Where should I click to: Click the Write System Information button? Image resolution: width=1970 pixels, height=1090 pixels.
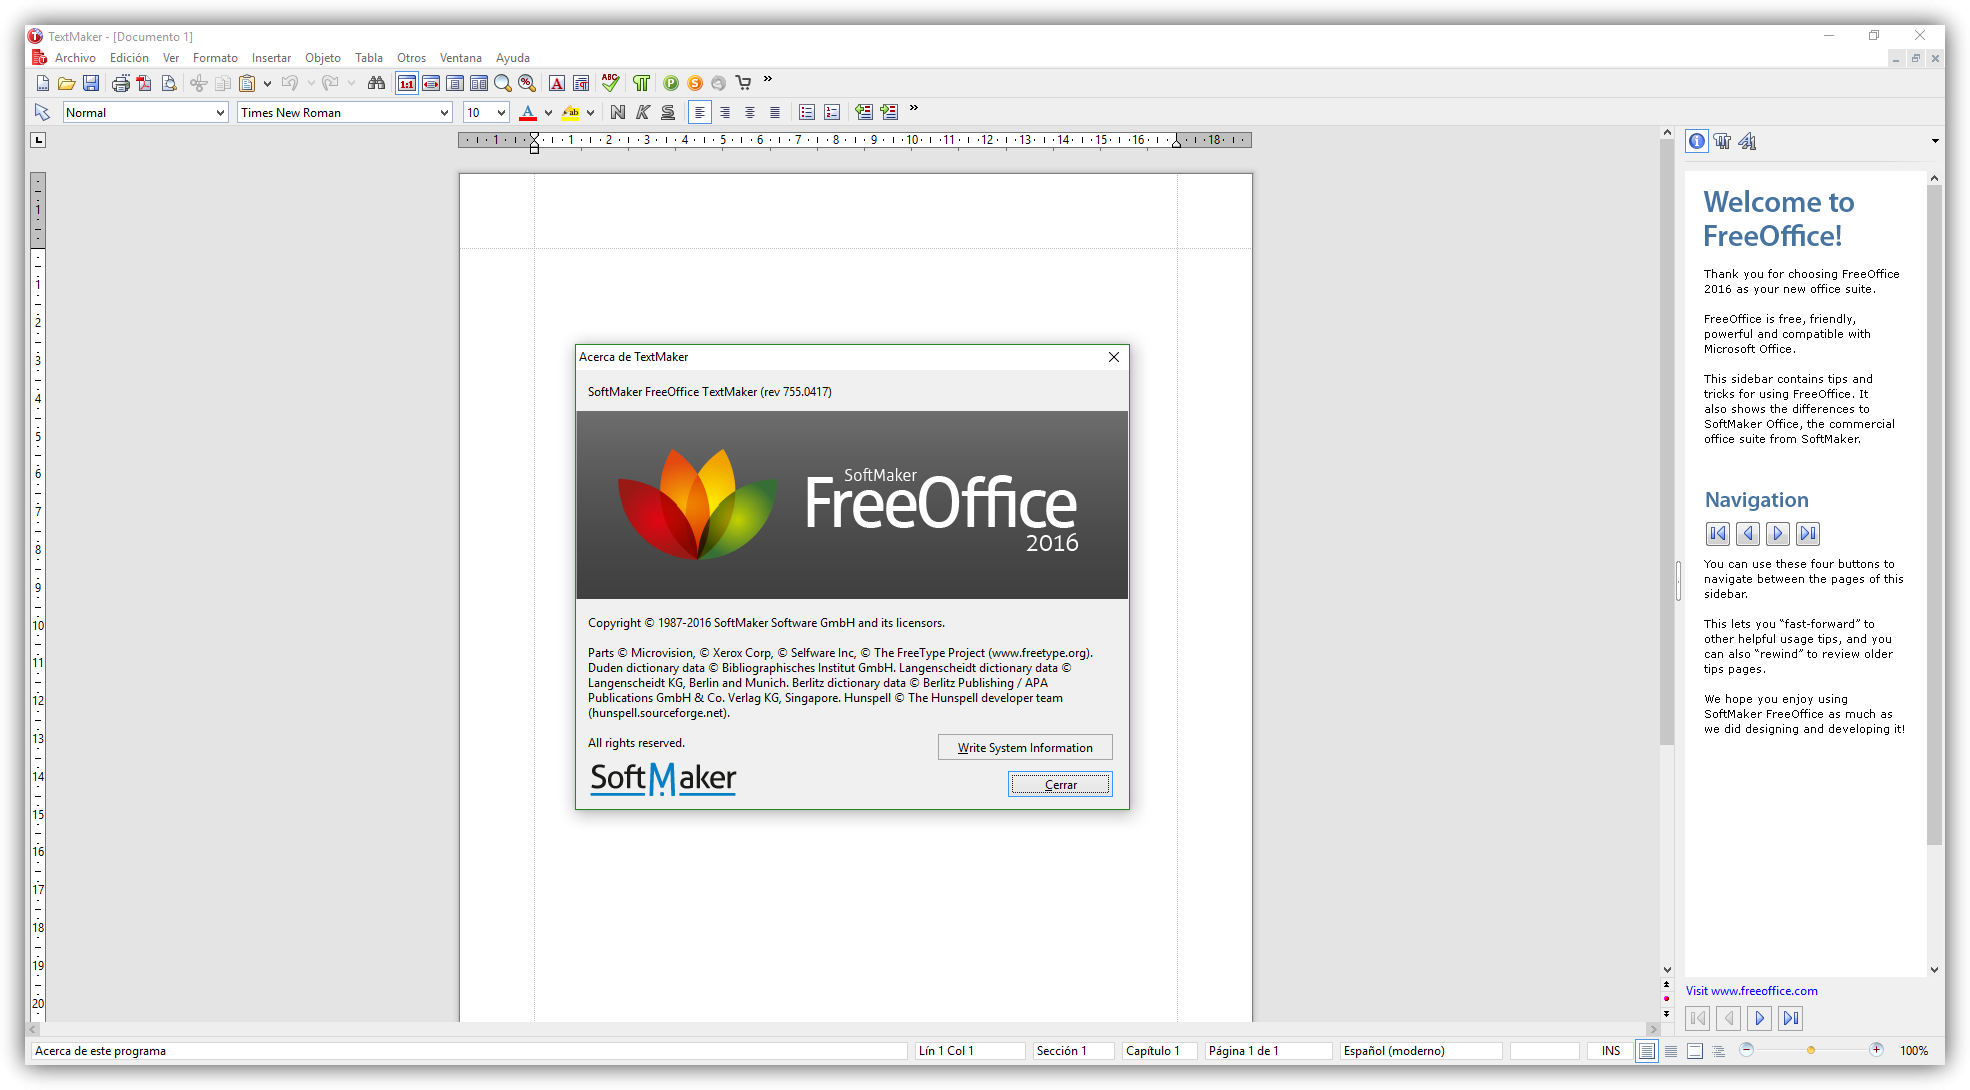[x=1025, y=748]
